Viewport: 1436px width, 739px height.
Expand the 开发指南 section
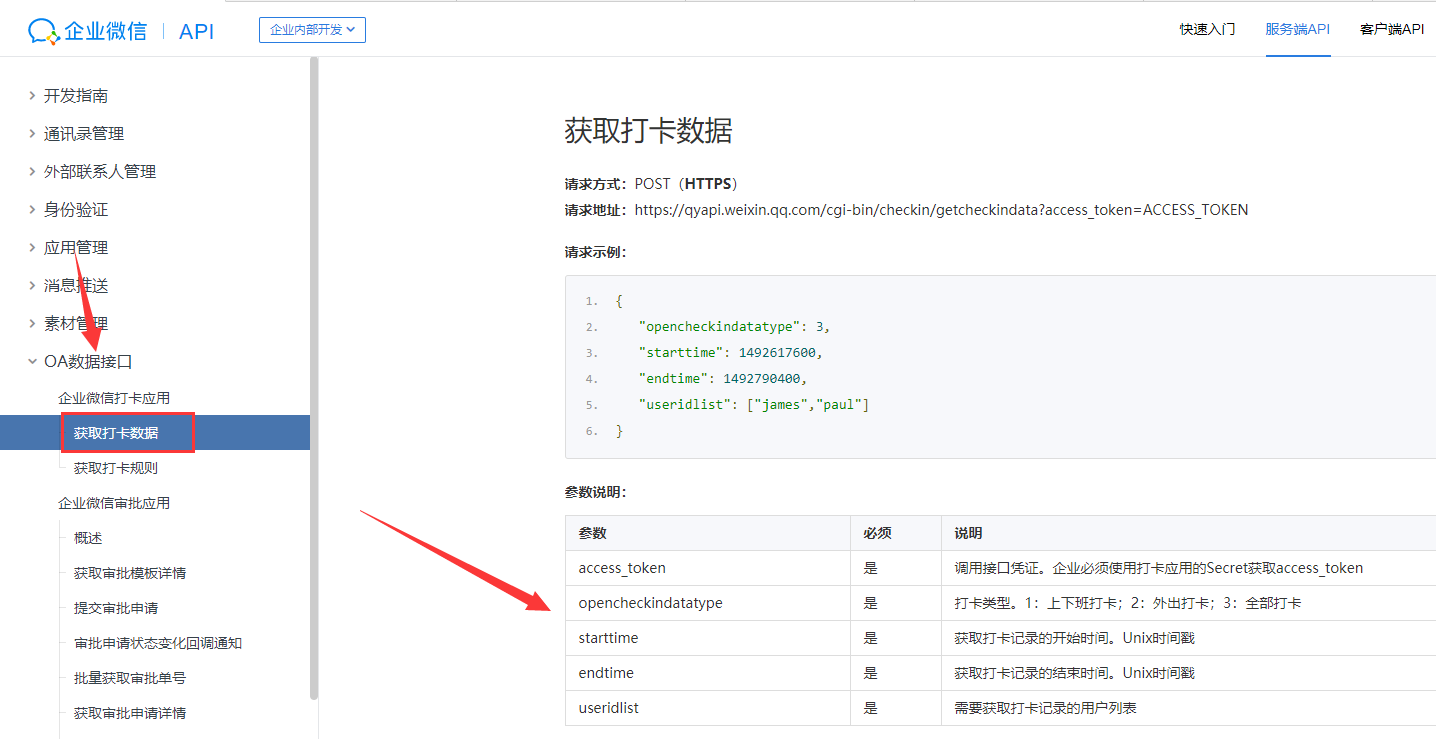[76, 96]
